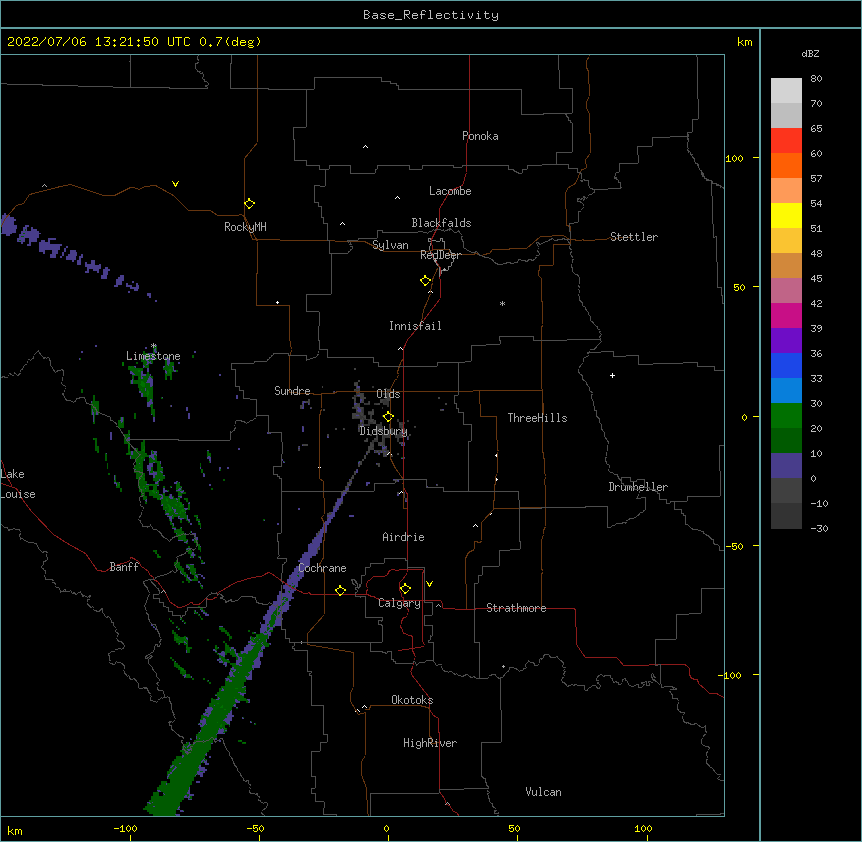Image resolution: width=862 pixels, height=842 pixels.
Task: Click the RedDeer city label
Action: 440,255
